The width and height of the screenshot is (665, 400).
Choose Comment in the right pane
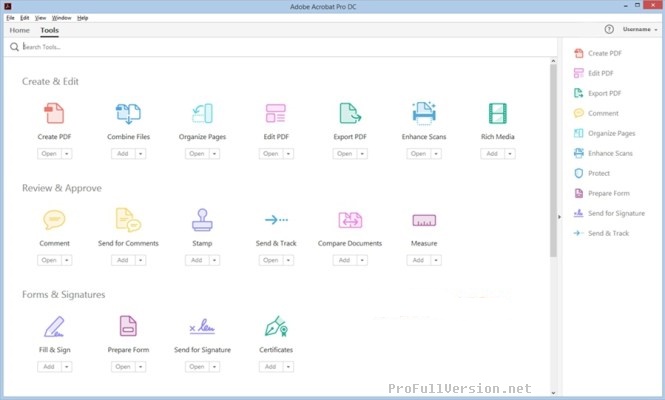pos(596,113)
